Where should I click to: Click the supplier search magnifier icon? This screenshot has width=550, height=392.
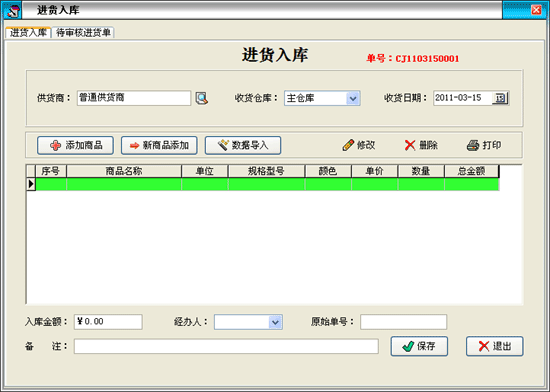click(x=202, y=98)
